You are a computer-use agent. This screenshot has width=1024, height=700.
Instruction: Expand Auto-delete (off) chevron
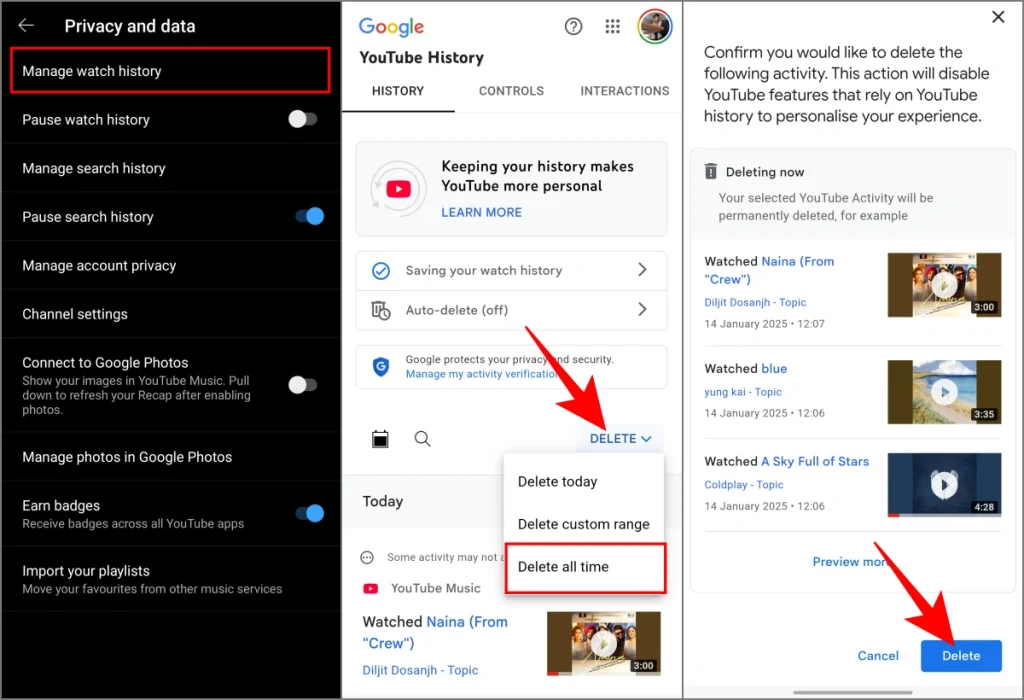(643, 310)
